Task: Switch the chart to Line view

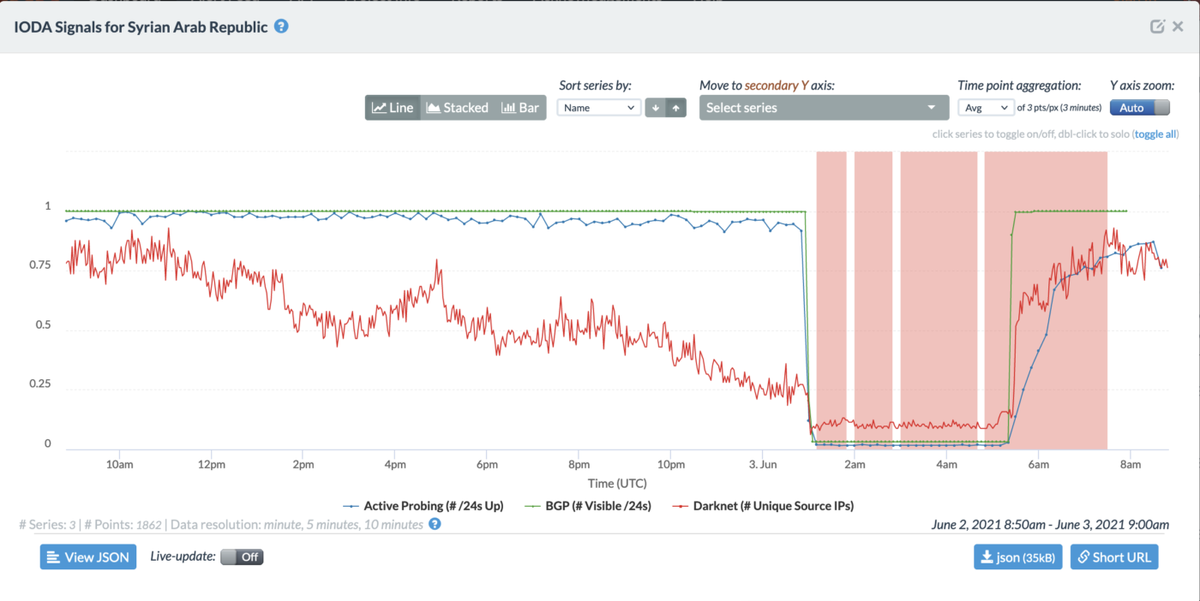Action: pos(393,108)
